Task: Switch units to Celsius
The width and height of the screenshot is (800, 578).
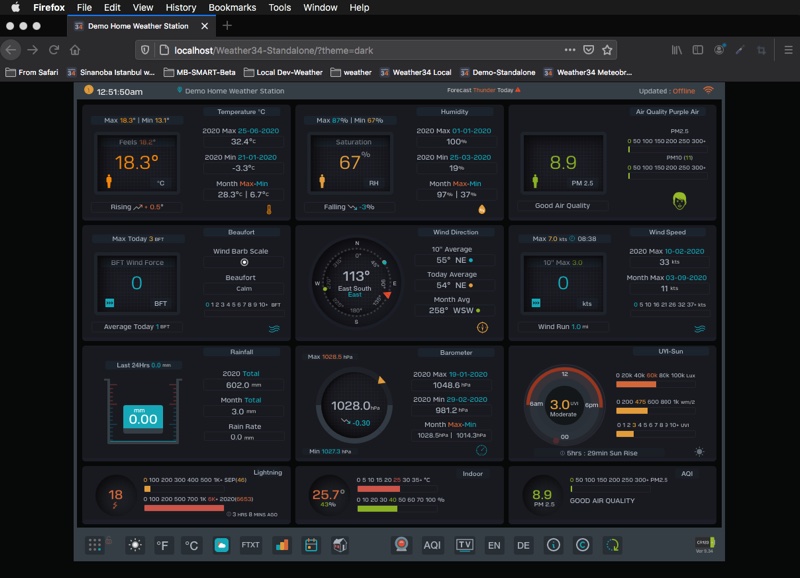Action: tap(191, 545)
